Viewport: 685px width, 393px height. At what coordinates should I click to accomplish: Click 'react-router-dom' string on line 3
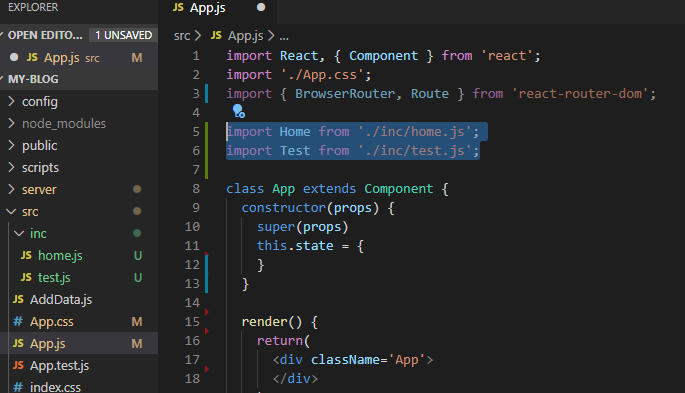click(x=580, y=93)
